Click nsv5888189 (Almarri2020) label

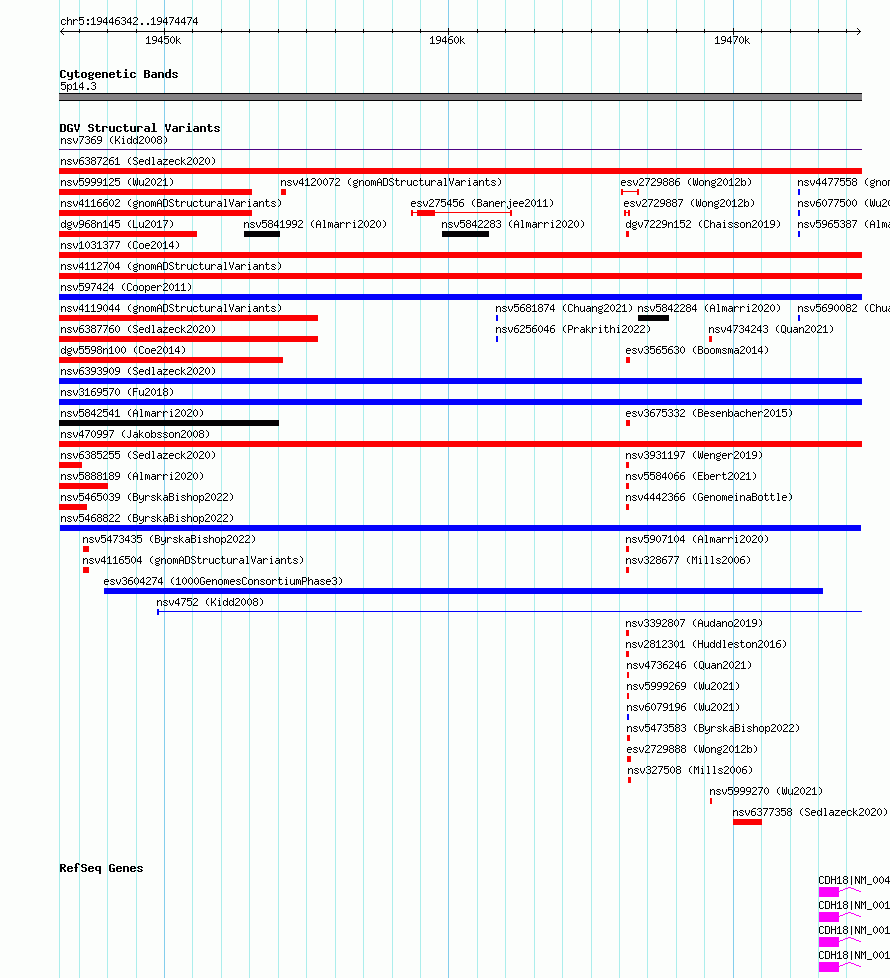tap(132, 477)
